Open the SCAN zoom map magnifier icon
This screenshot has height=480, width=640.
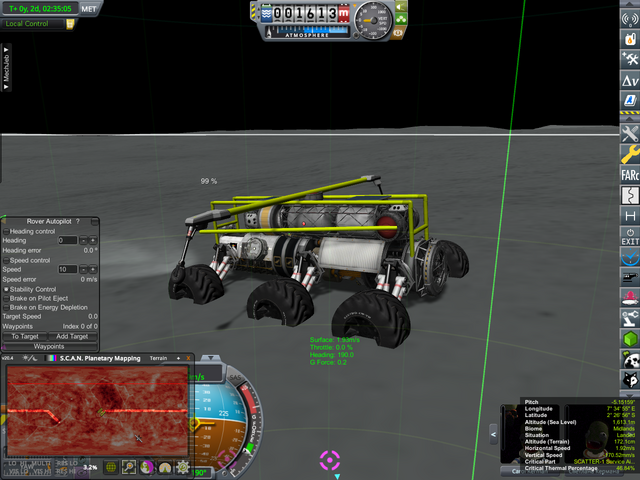pyautogui.click(x=129, y=467)
